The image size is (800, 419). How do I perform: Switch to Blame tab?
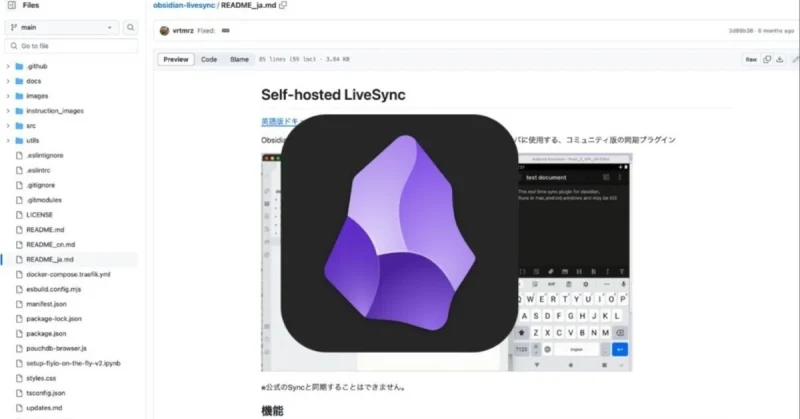[239, 59]
